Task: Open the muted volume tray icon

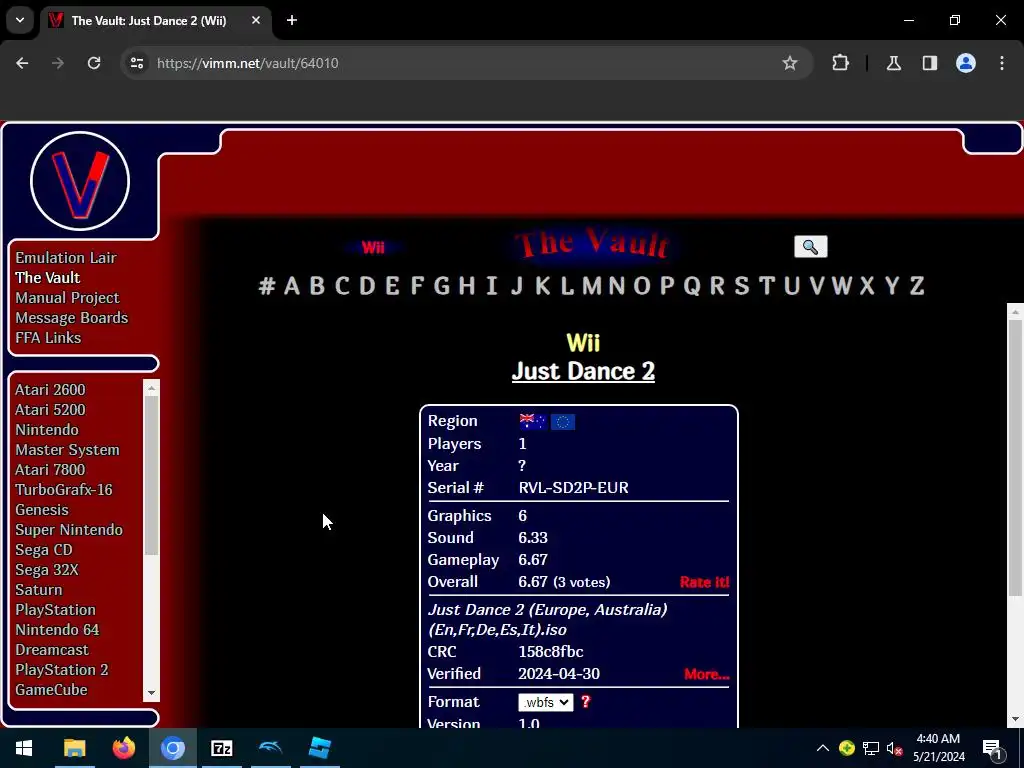Action: [x=894, y=748]
